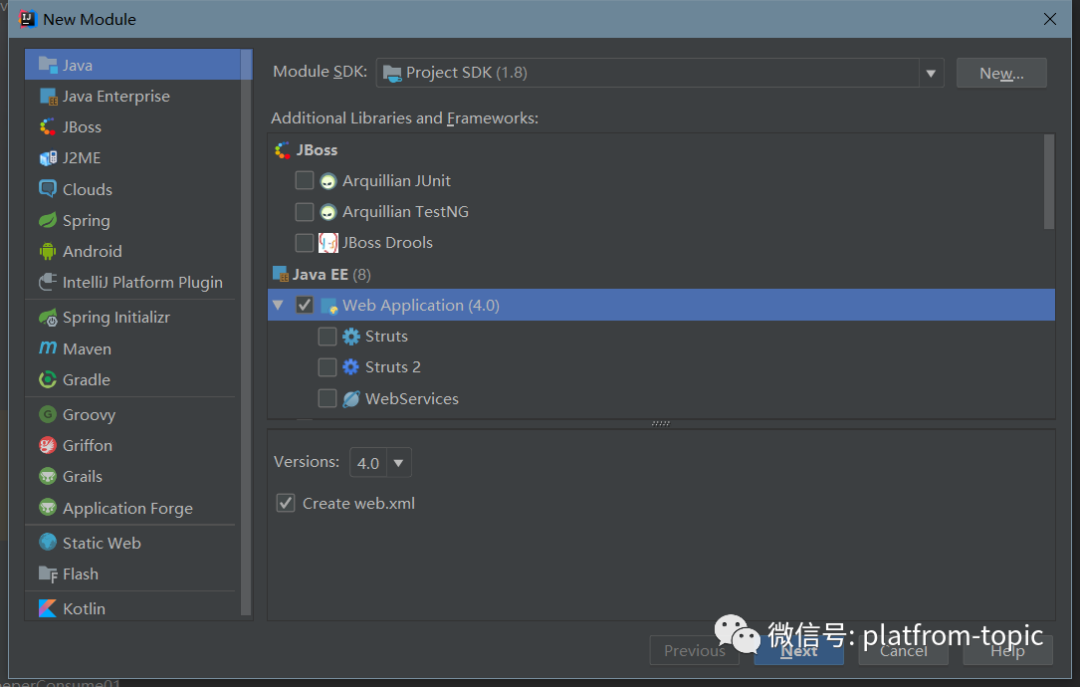Close the New Module dialog

pyautogui.click(x=1050, y=19)
